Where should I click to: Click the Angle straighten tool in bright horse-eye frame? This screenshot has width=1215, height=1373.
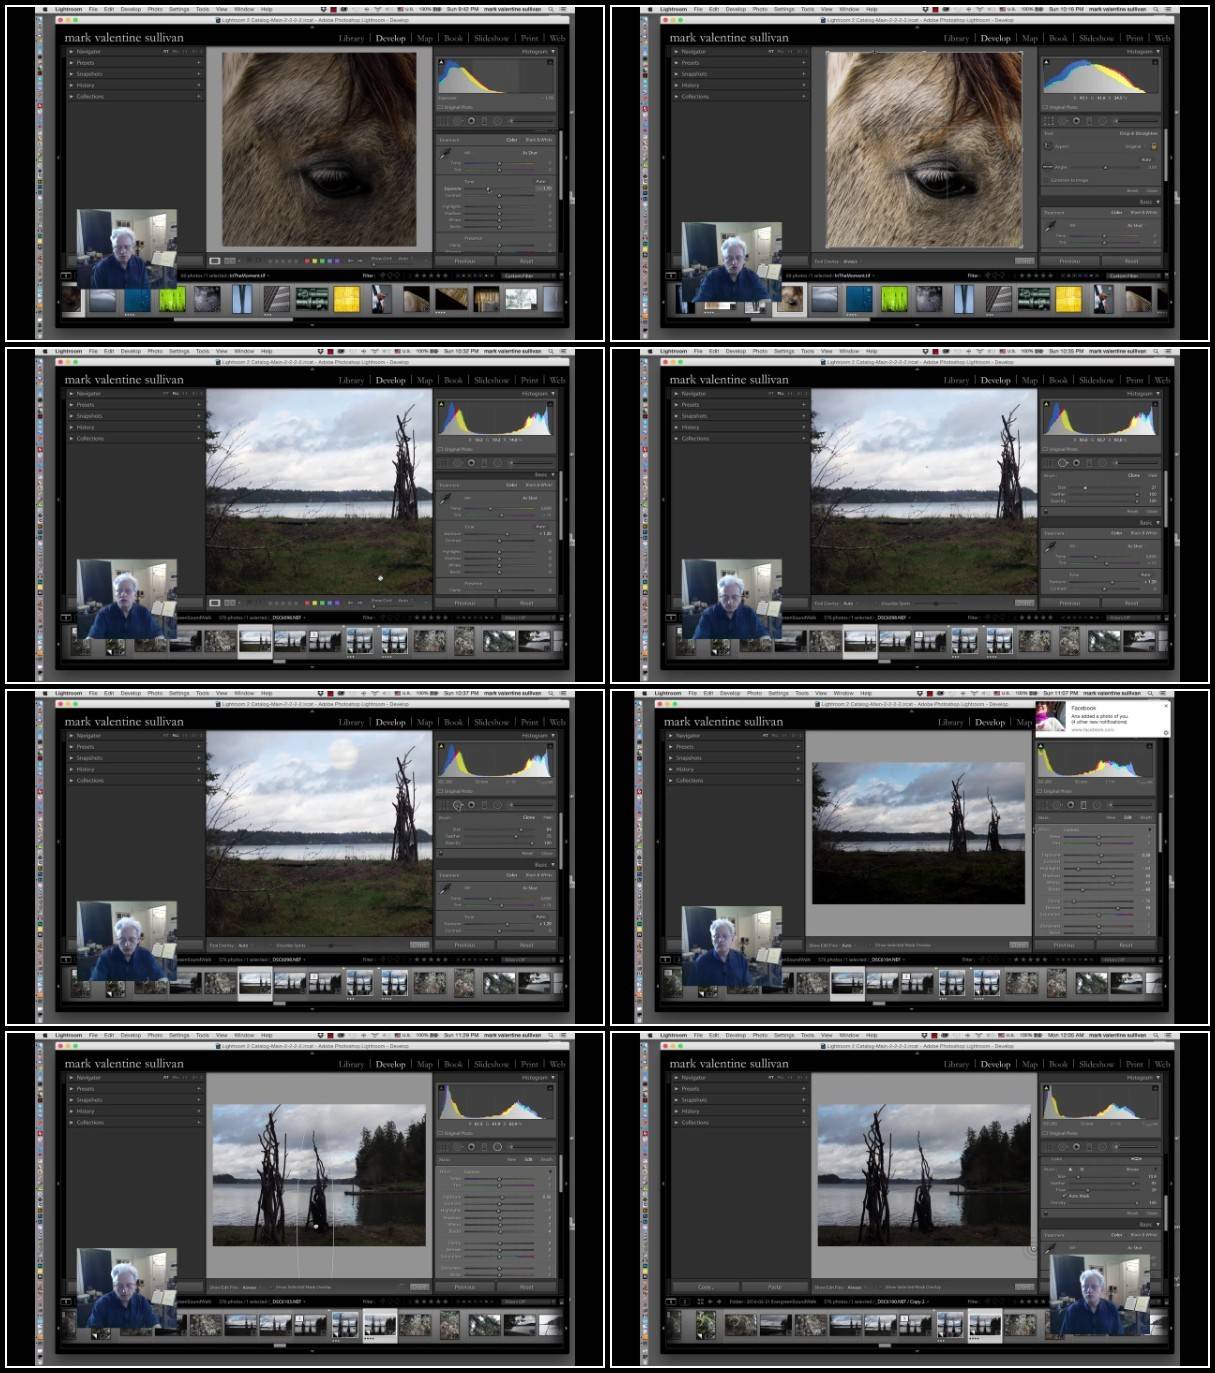point(1048,167)
